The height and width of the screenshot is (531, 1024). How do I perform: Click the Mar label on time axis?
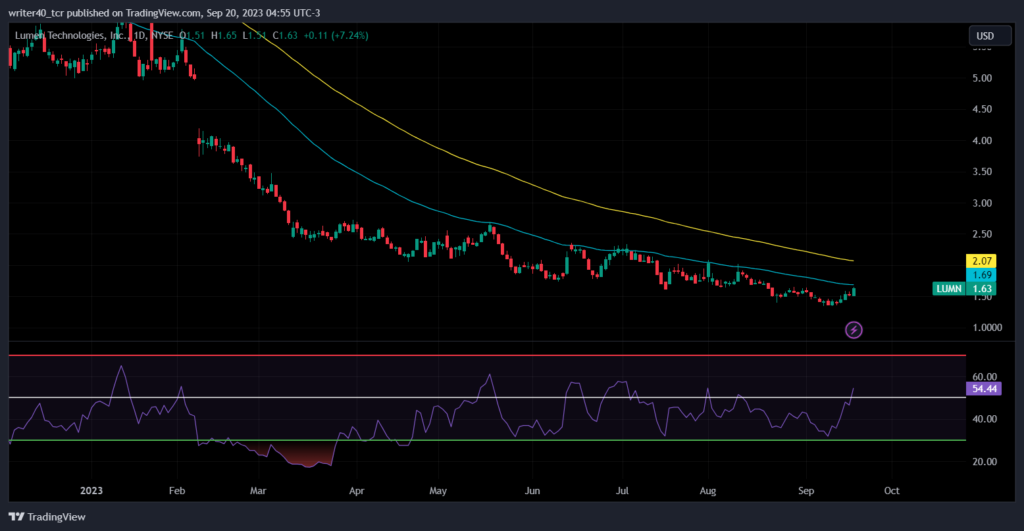pos(258,491)
